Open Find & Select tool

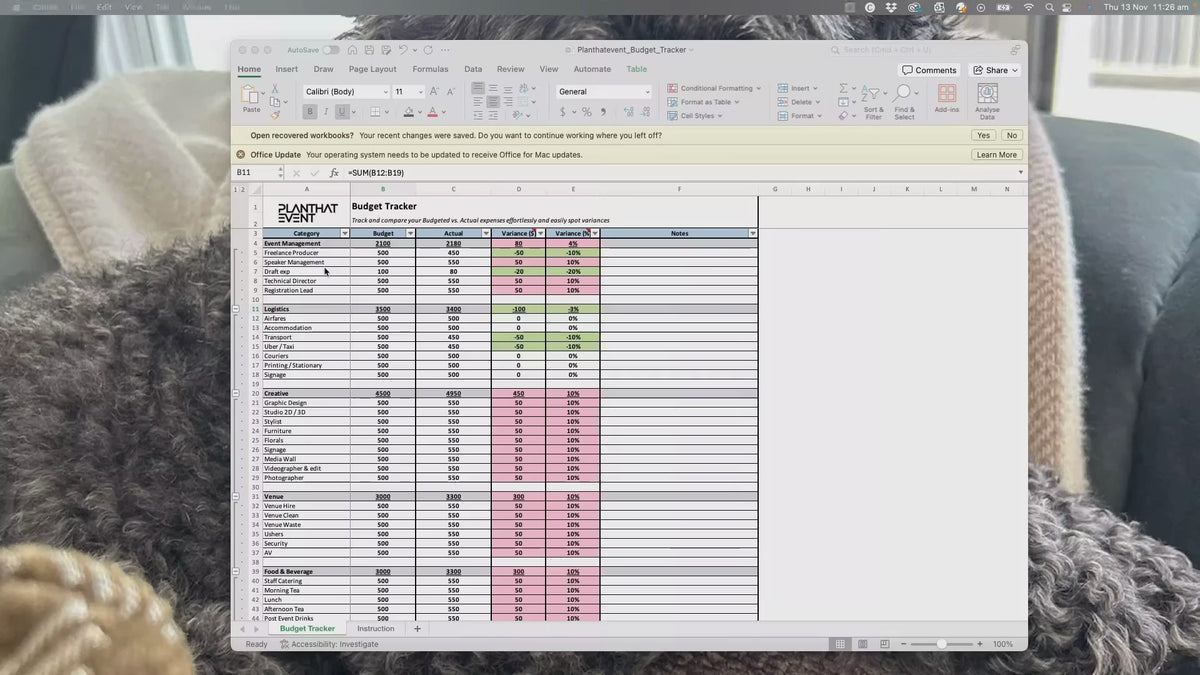[904, 102]
